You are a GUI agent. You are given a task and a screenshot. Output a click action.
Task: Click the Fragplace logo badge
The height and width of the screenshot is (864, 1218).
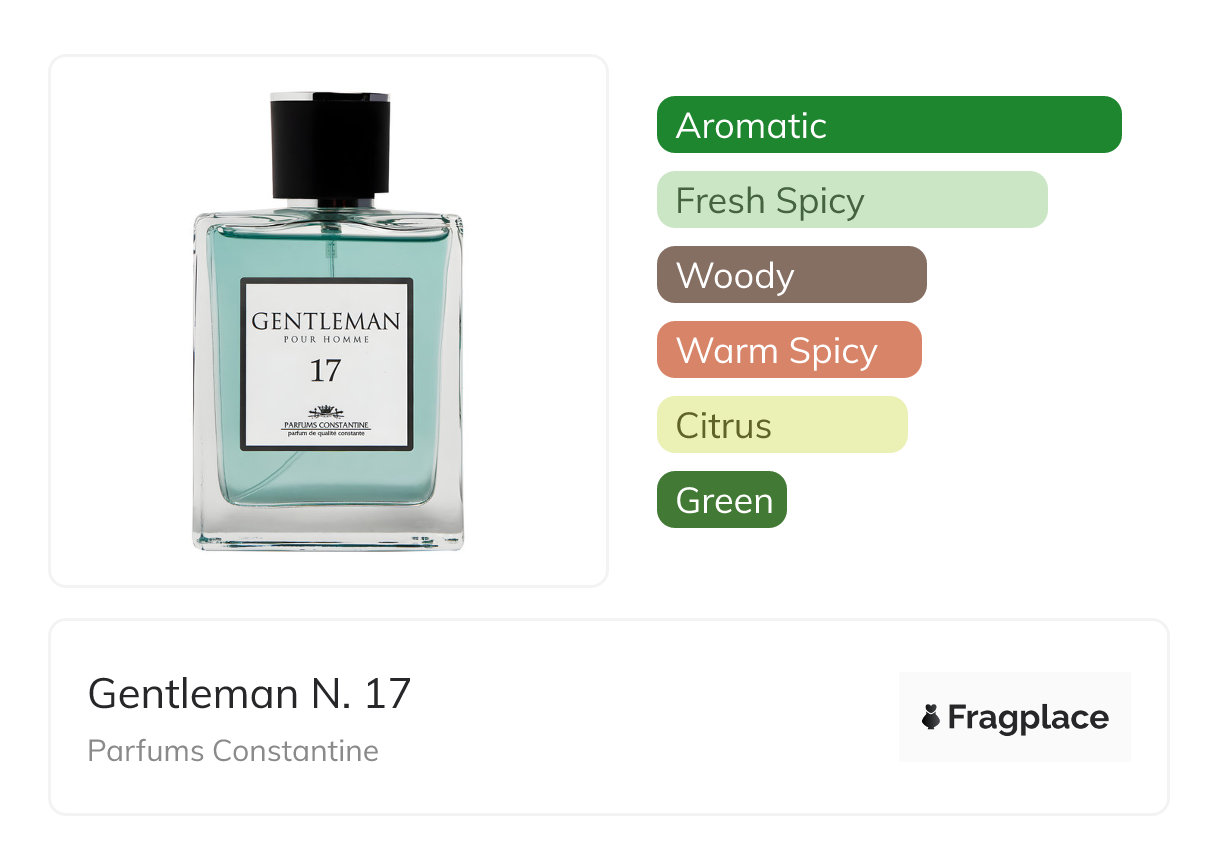[x=1015, y=717]
